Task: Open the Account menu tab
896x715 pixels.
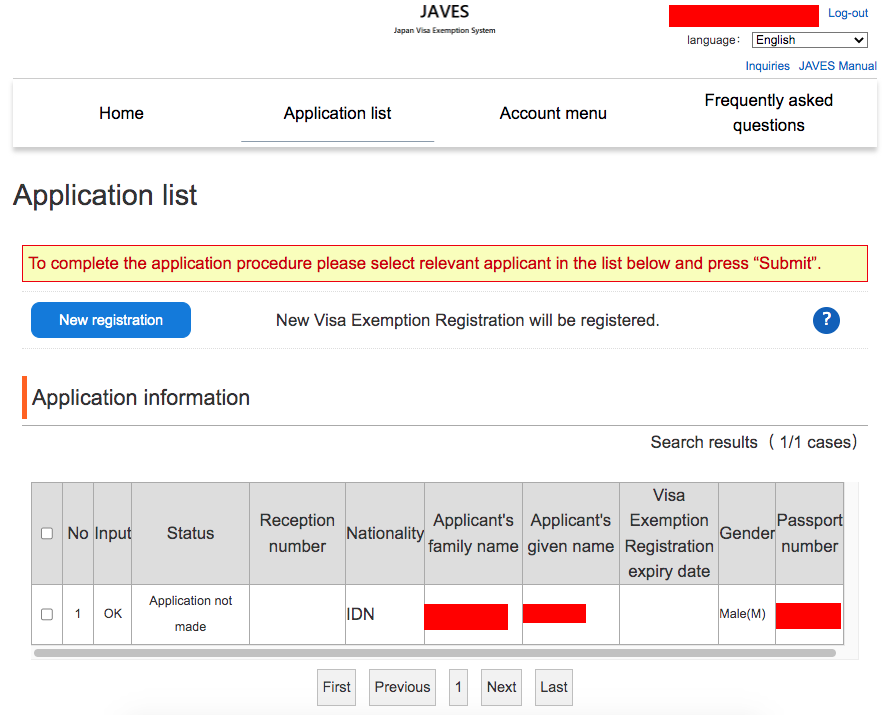Action: 553,113
